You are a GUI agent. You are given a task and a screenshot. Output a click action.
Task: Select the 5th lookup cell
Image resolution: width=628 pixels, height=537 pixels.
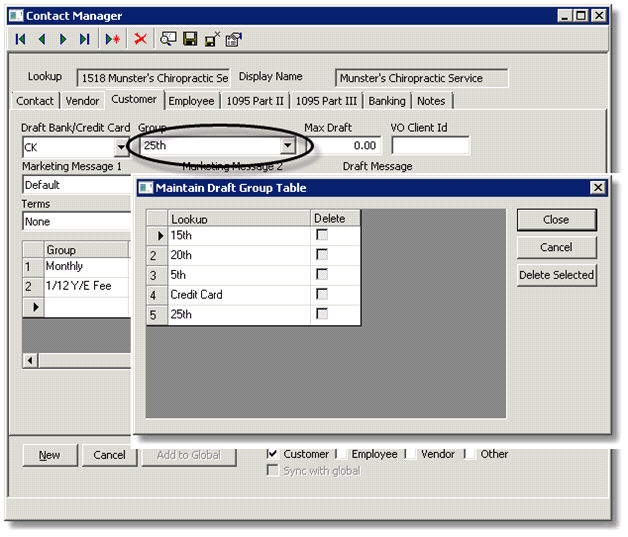click(x=239, y=275)
